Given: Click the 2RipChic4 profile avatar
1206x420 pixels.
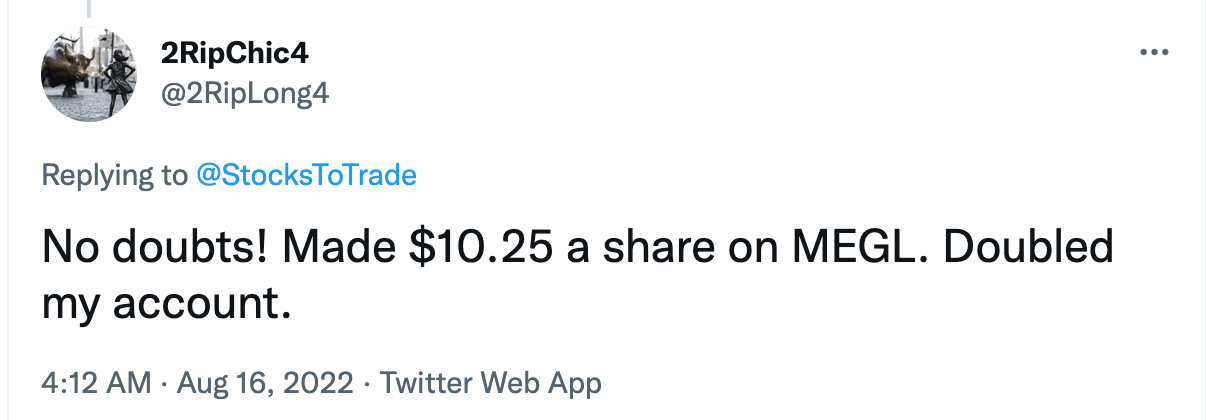Looking at the screenshot, I should coord(87,74).
